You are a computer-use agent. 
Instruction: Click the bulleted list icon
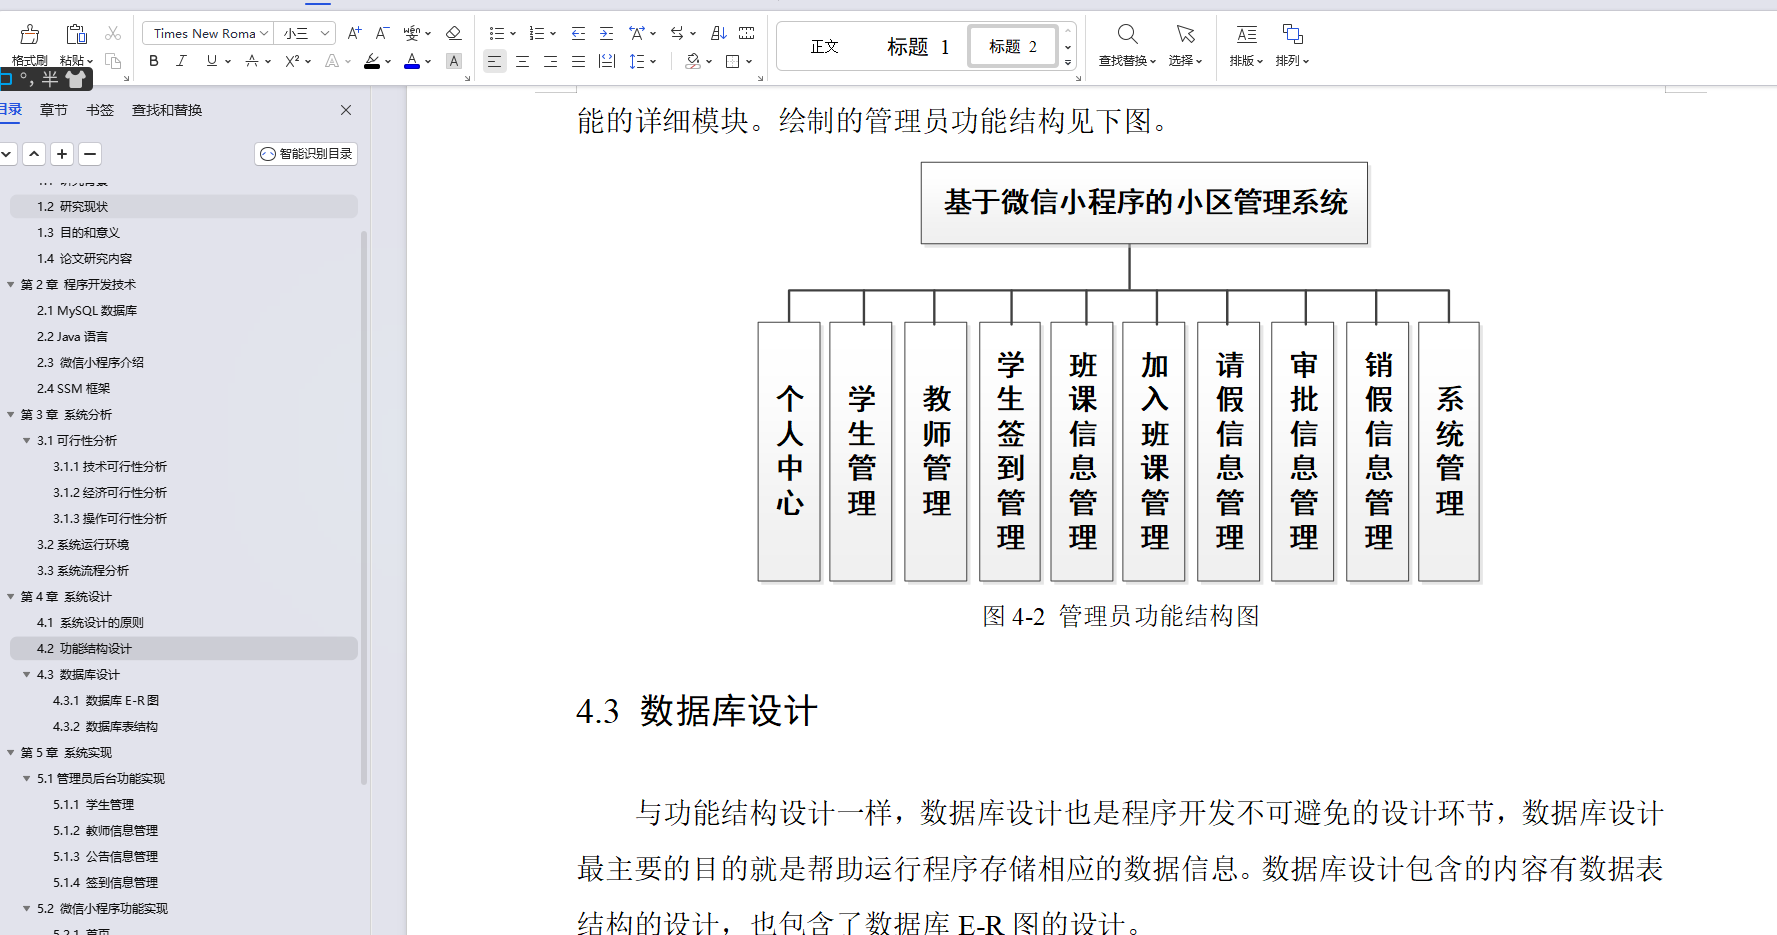point(497,32)
